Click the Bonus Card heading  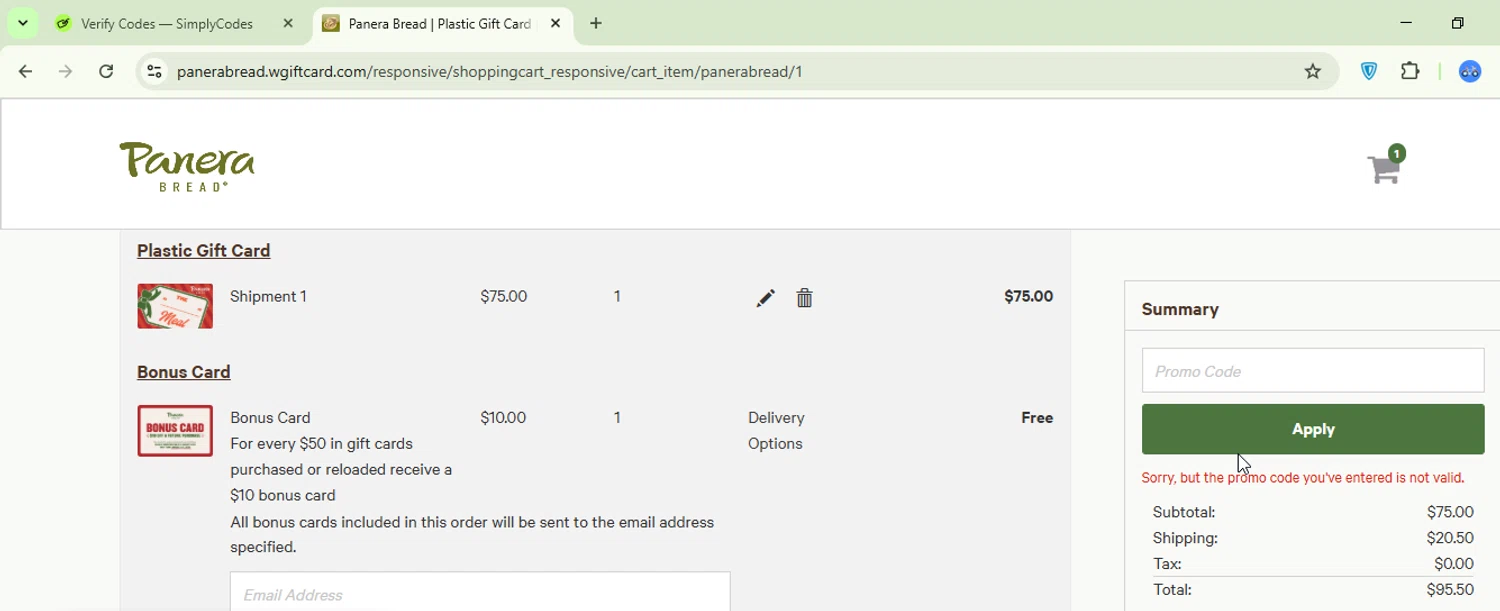pos(183,371)
